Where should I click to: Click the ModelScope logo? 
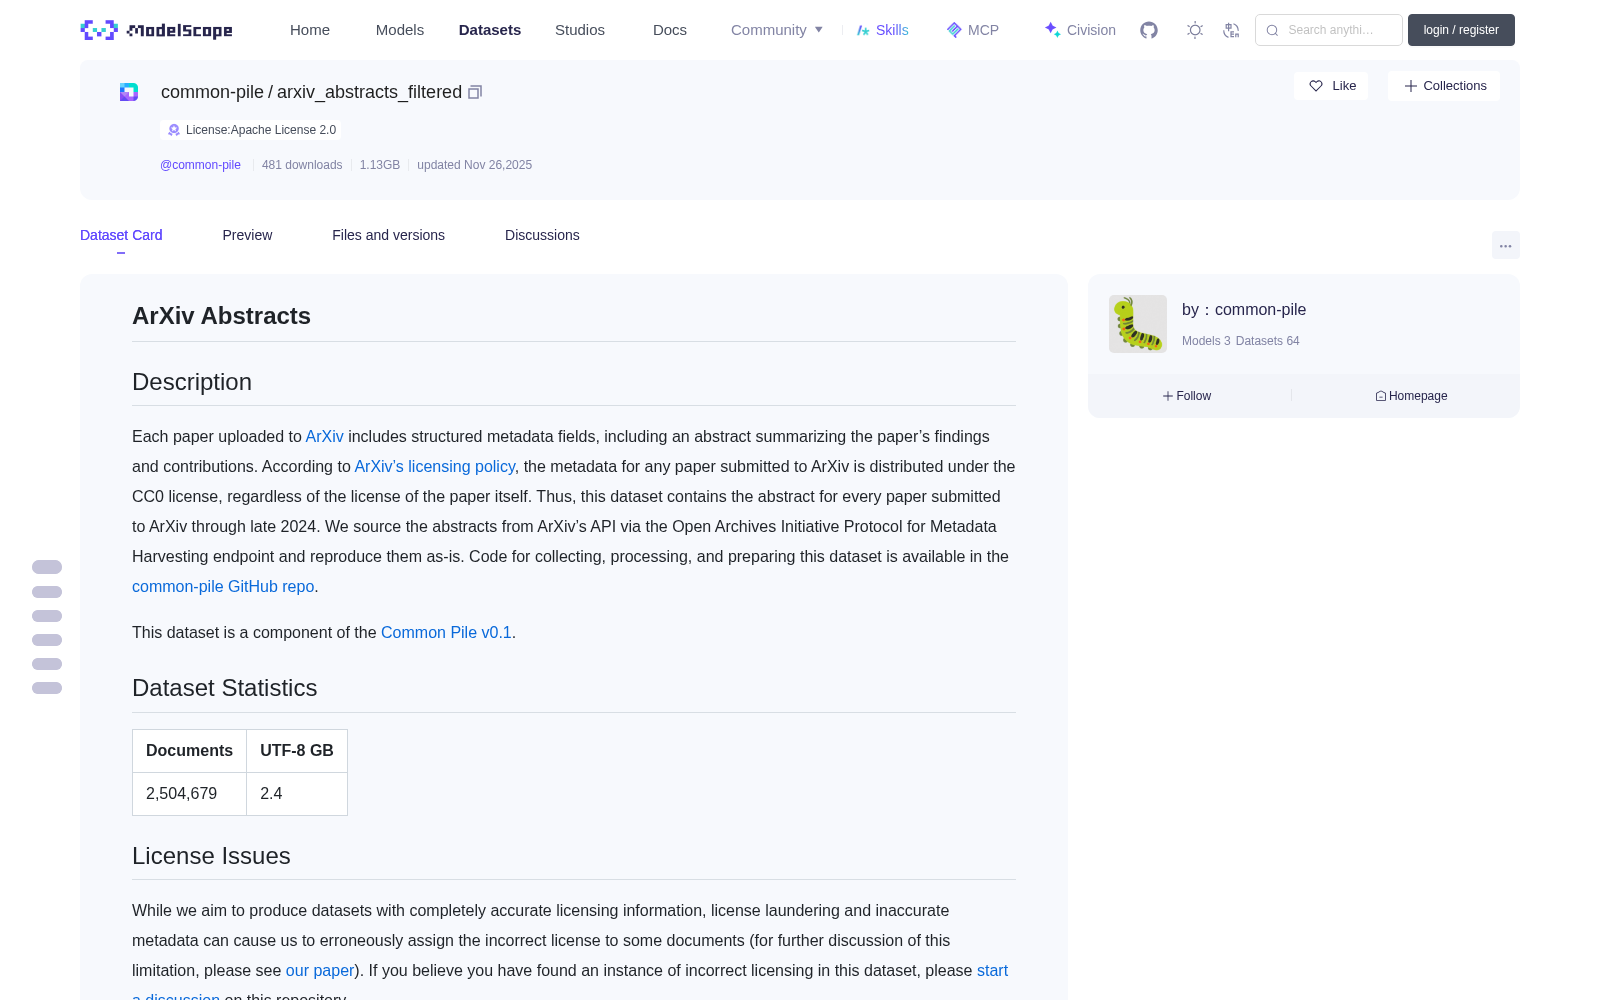coord(156,30)
